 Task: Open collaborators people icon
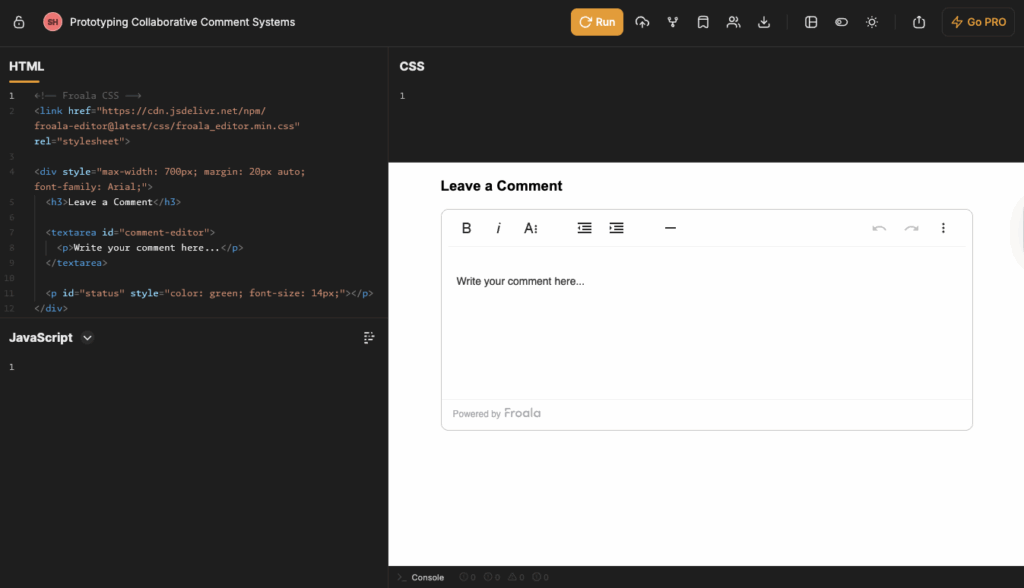(x=733, y=22)
